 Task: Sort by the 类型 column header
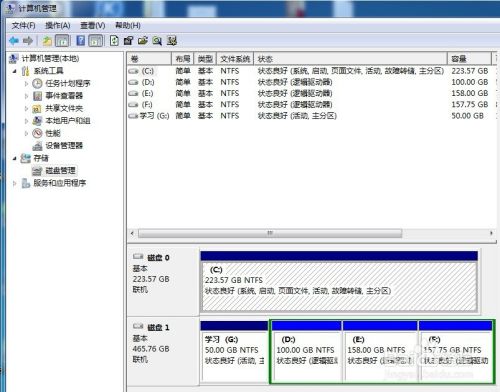coord(205,59)
